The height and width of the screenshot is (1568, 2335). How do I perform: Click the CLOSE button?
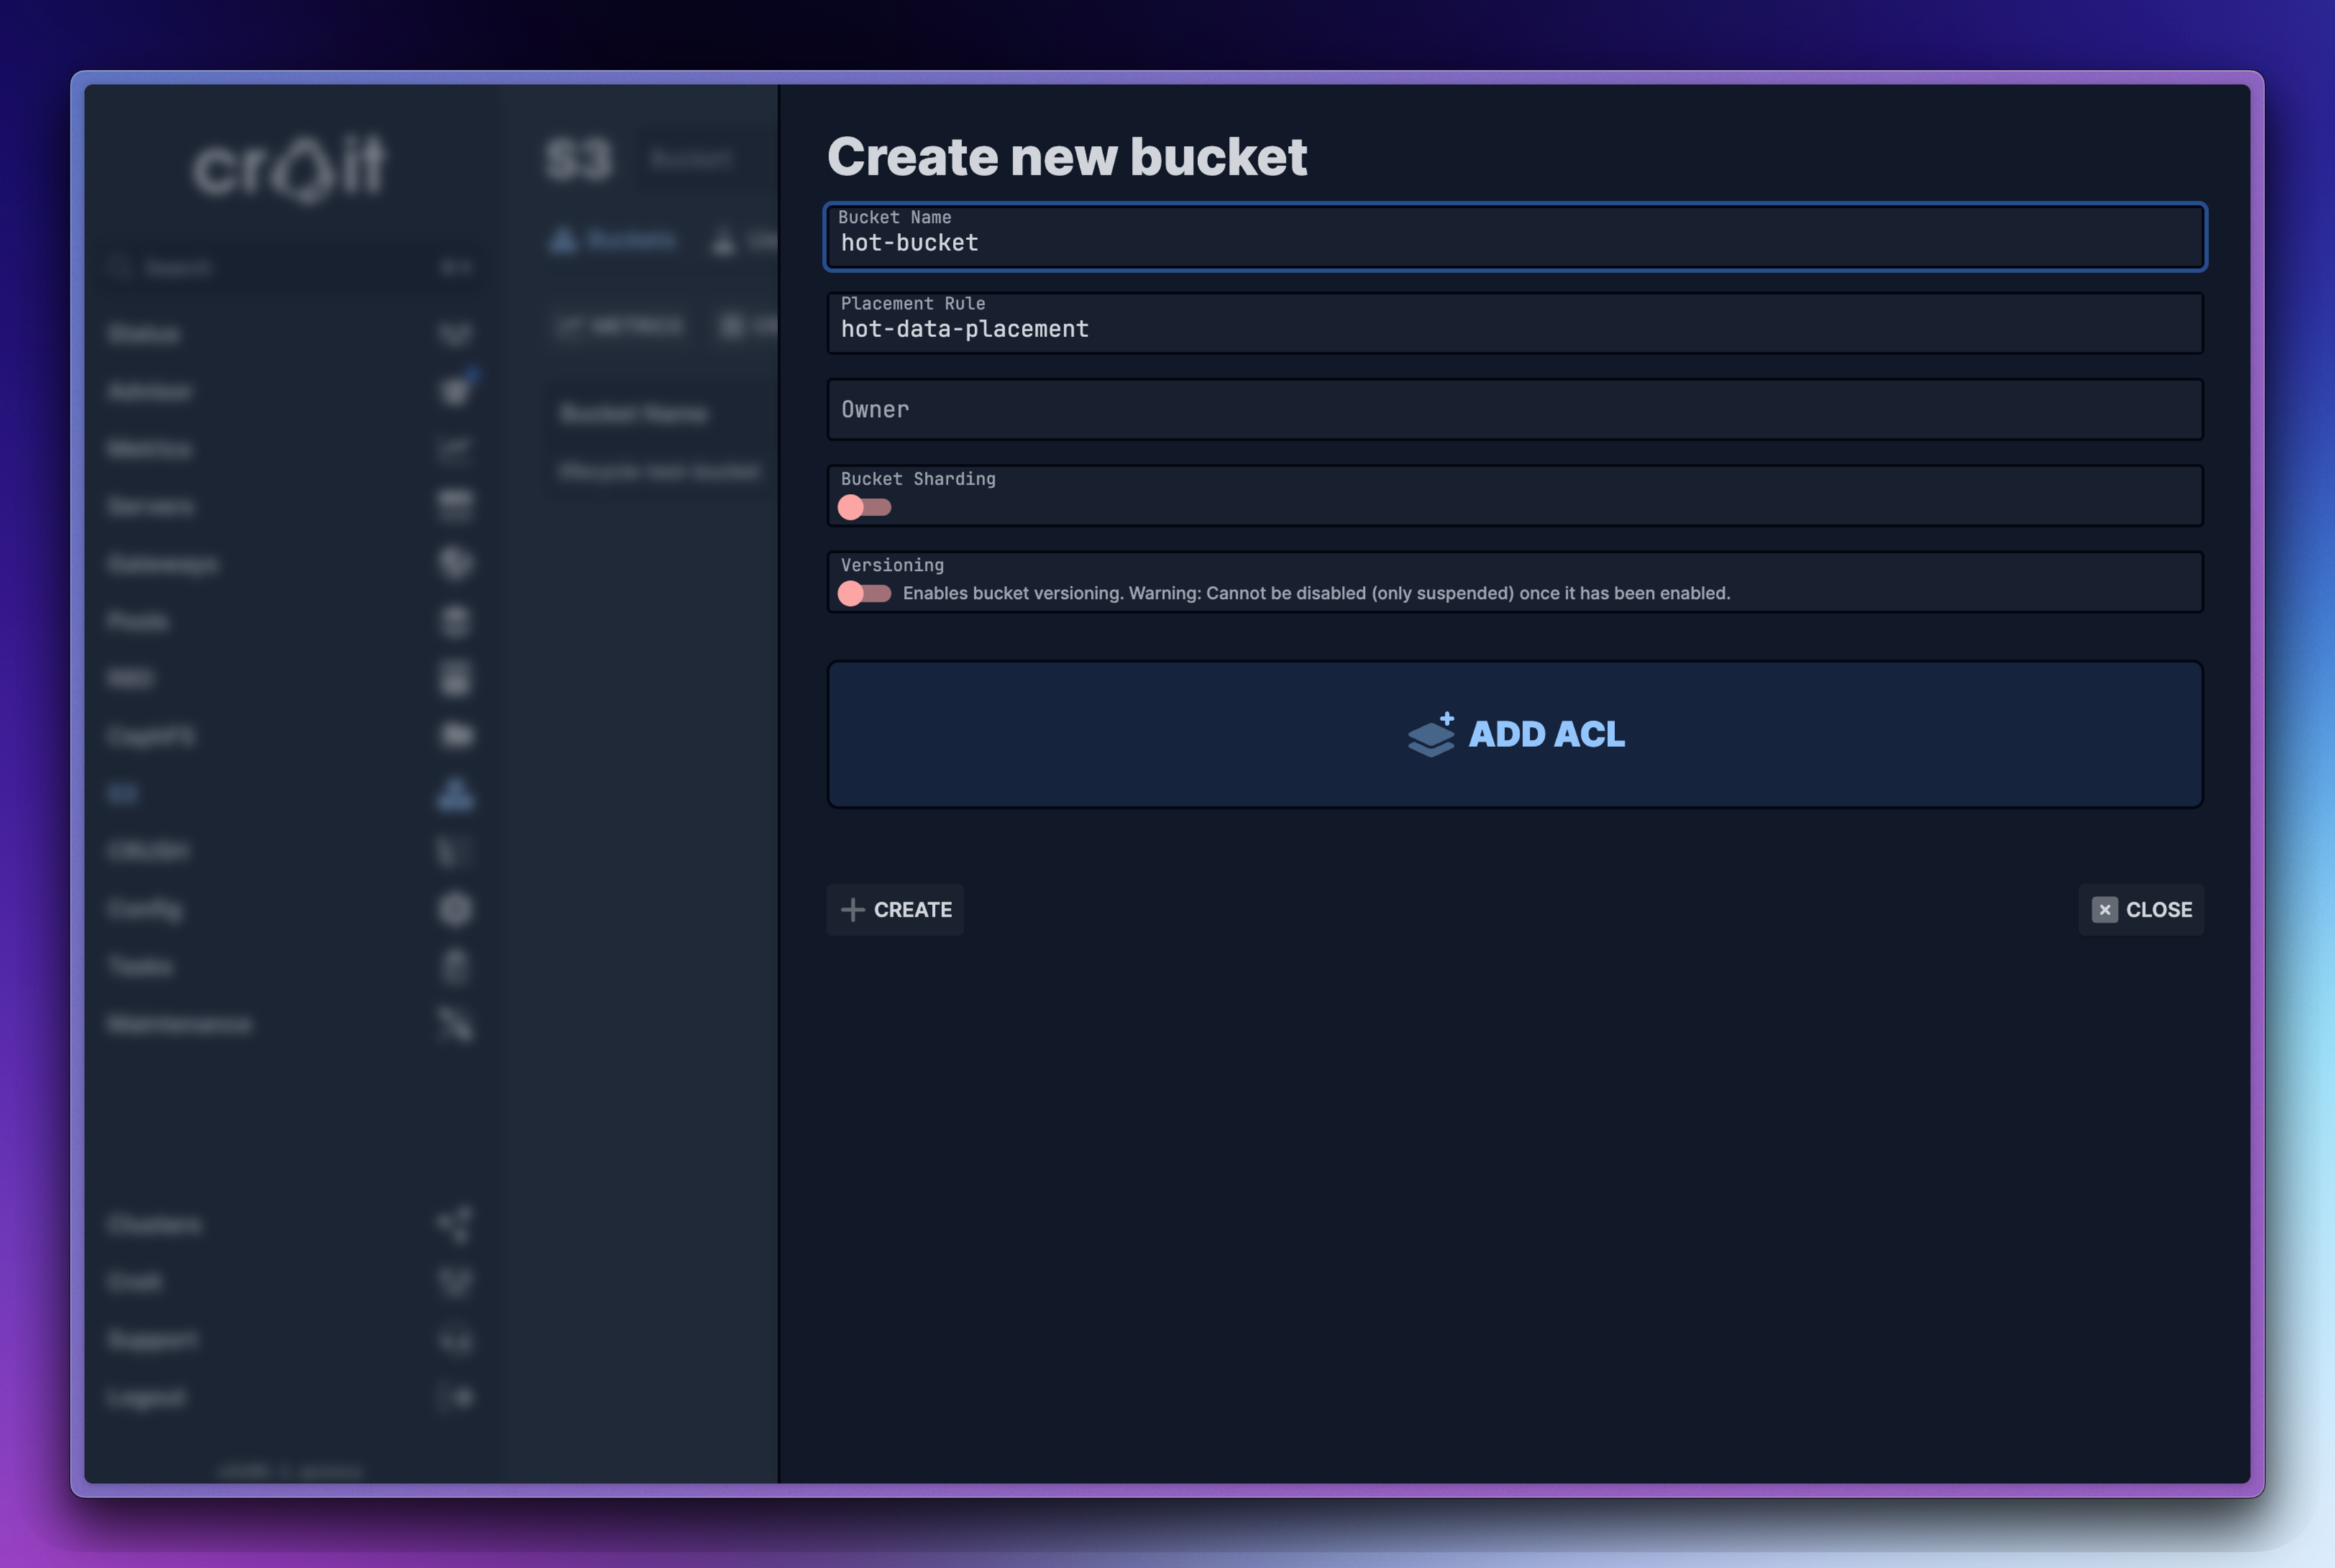click(x=2141, y=909)
